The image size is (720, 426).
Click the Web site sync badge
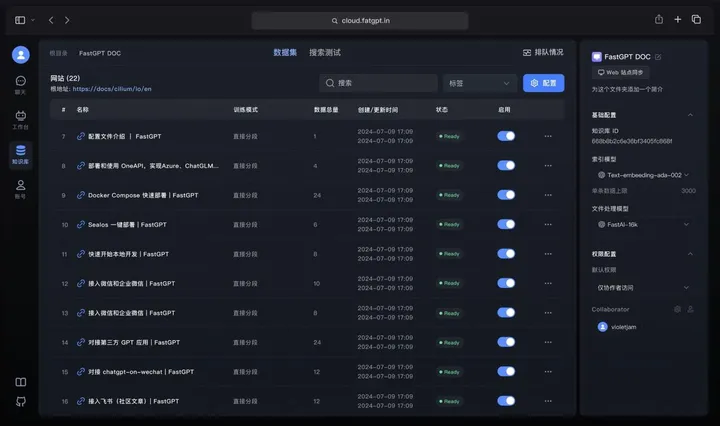pos(620,73)
